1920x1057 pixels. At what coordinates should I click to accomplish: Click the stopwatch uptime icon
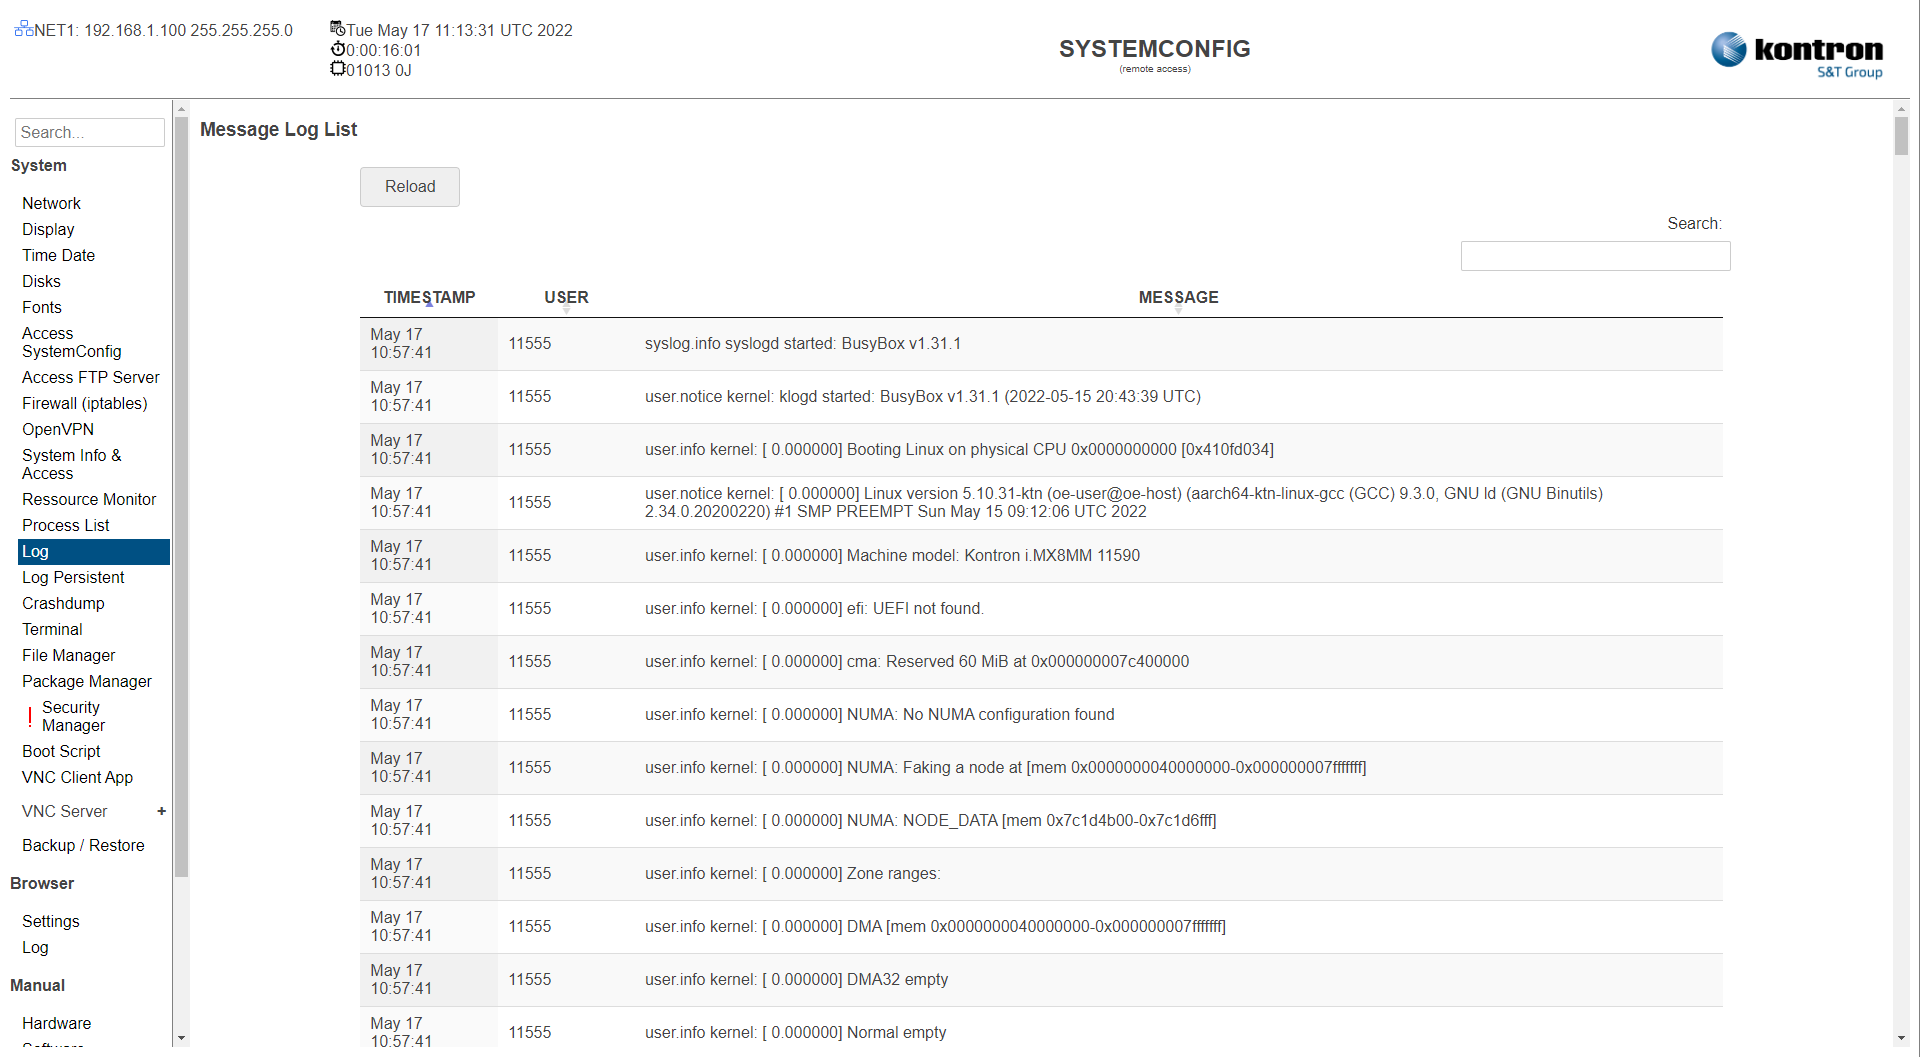(x=337, y=49)
